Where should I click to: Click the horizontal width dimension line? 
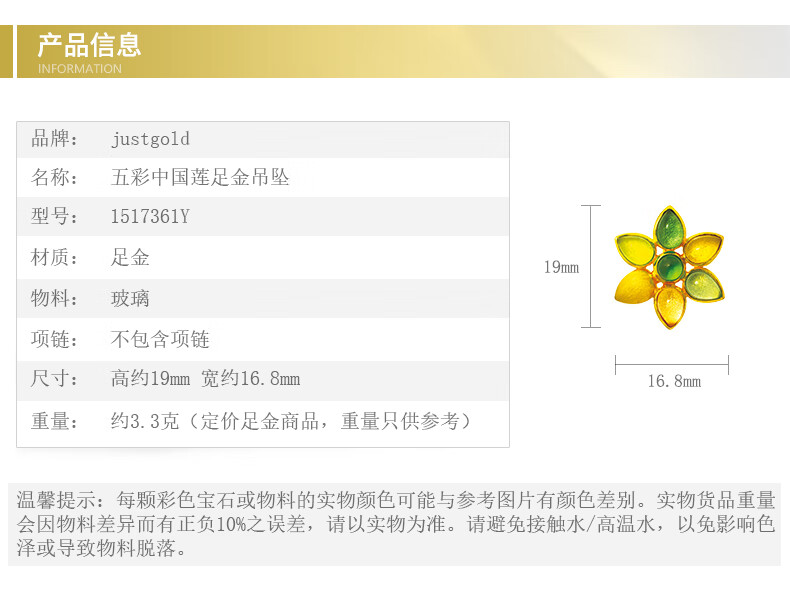click(671, 365)
